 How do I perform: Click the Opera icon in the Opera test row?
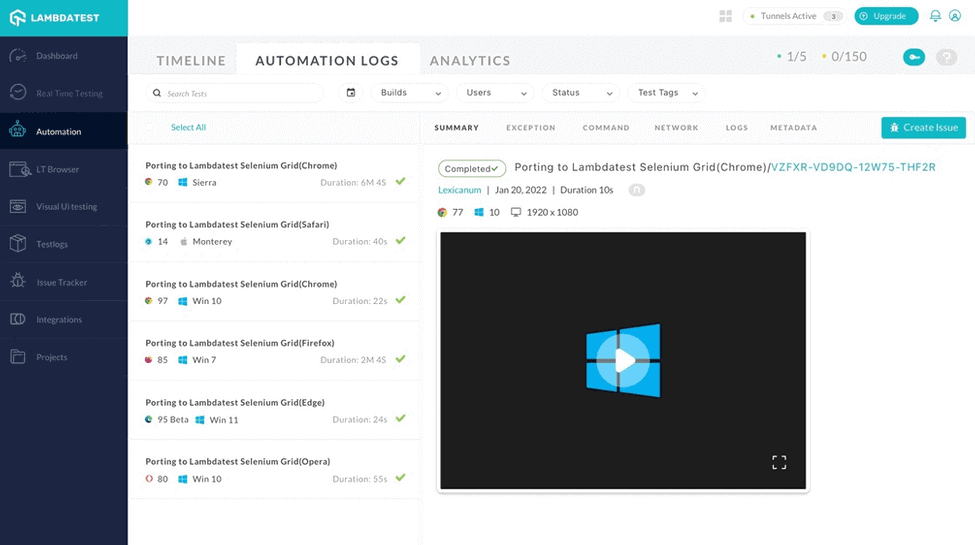(x=149, y=479)
